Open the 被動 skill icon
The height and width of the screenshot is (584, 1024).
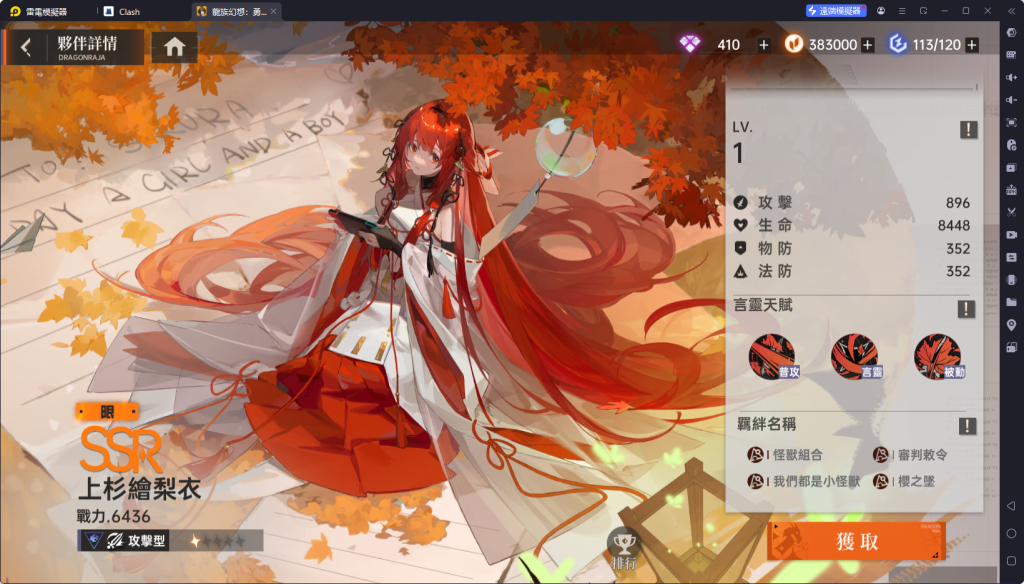click(x=938, y=357)
